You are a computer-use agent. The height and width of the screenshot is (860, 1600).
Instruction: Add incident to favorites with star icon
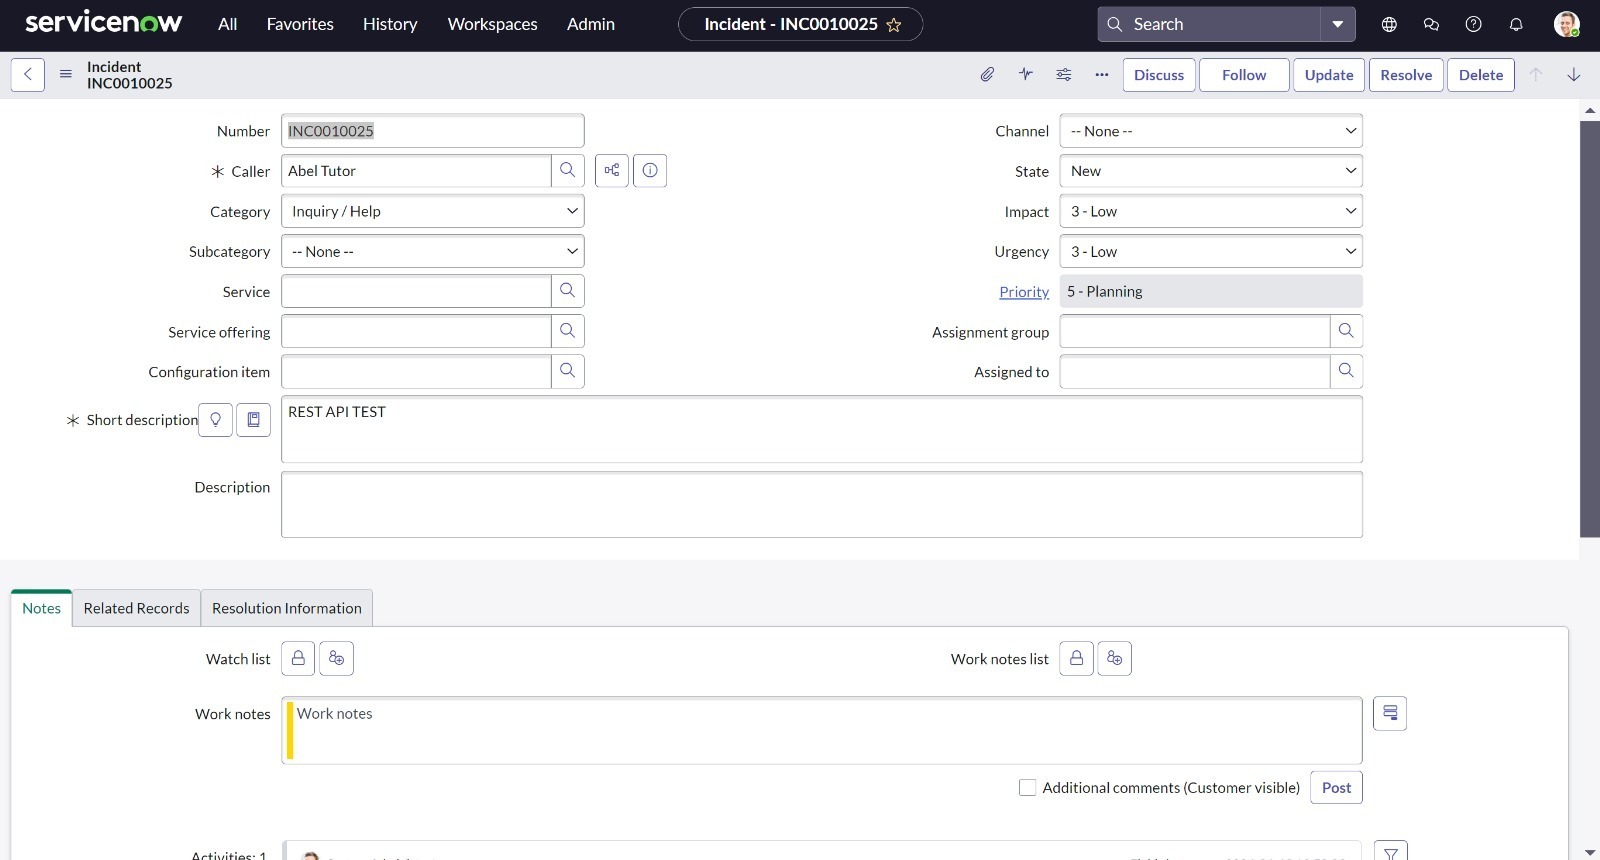point(894,25)
